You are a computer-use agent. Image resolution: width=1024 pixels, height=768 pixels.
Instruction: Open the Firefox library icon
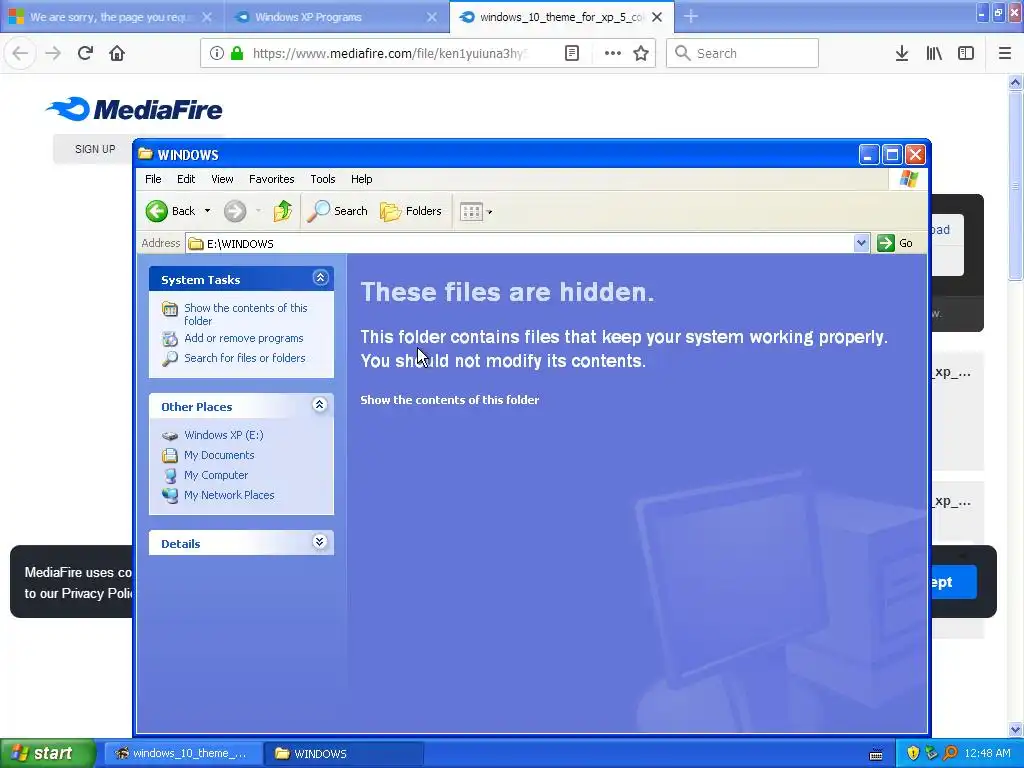tap(934, 53)
